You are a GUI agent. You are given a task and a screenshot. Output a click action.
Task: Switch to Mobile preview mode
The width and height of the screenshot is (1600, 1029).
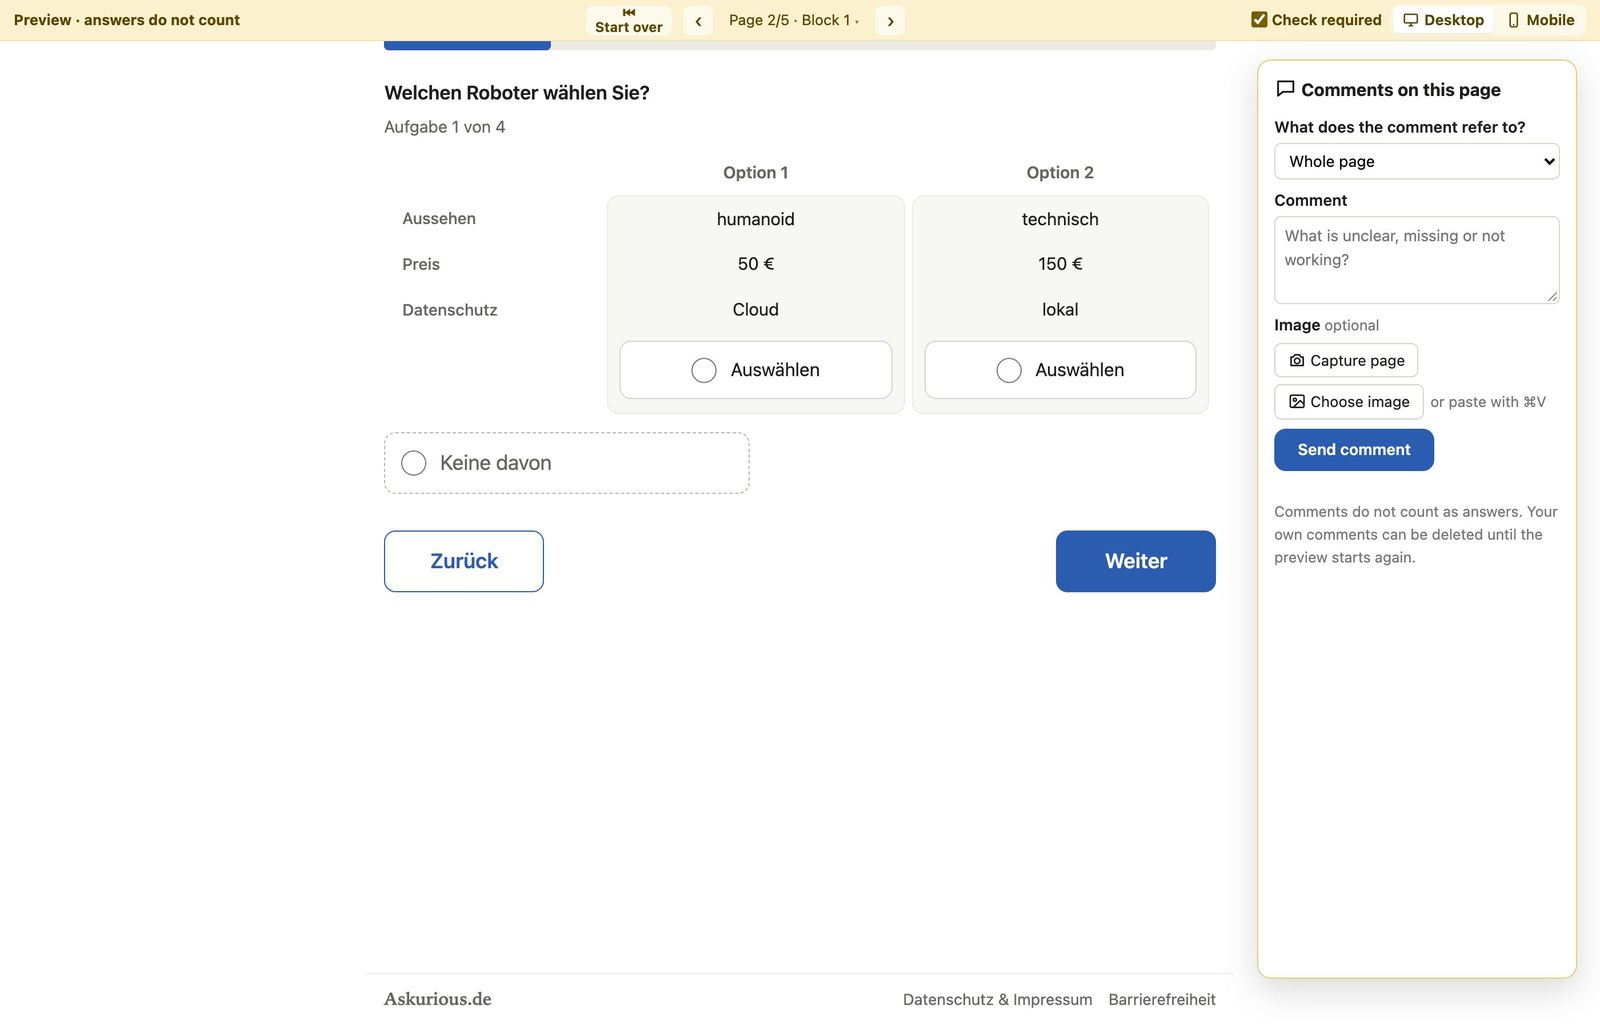pyautogui.click(x=1540, y=20)
